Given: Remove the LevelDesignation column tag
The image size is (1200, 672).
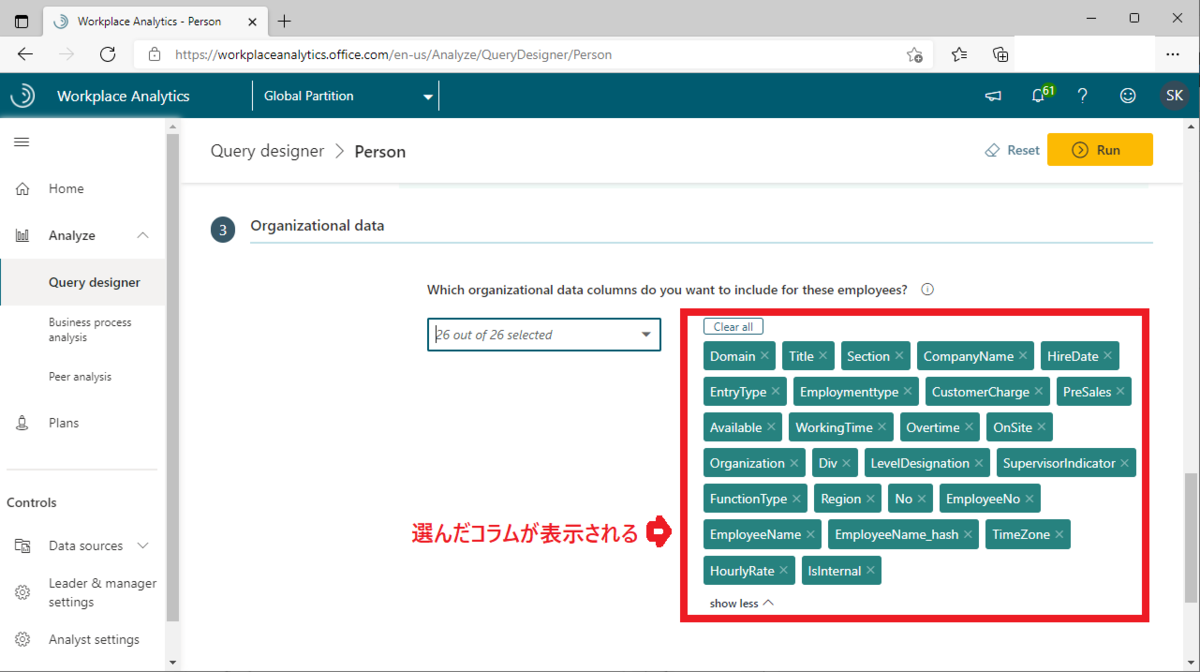Looking at the screenshot, I should pos(979,463).
